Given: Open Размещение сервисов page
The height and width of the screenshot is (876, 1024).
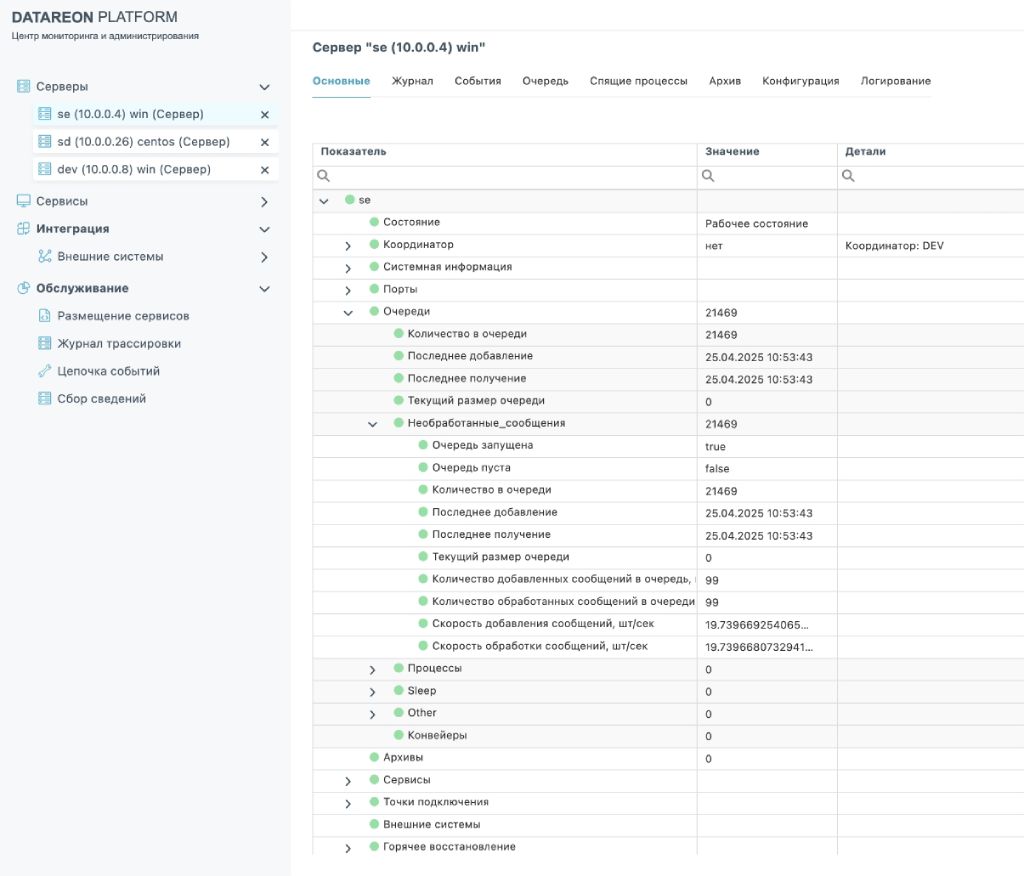Looking at the screenshot, I should click(x=123, y=316).
